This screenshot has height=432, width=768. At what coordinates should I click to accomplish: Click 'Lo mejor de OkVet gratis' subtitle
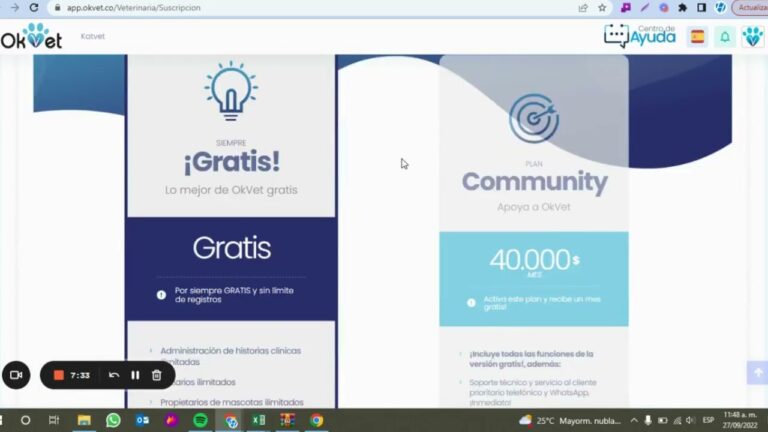coord(231,190)
